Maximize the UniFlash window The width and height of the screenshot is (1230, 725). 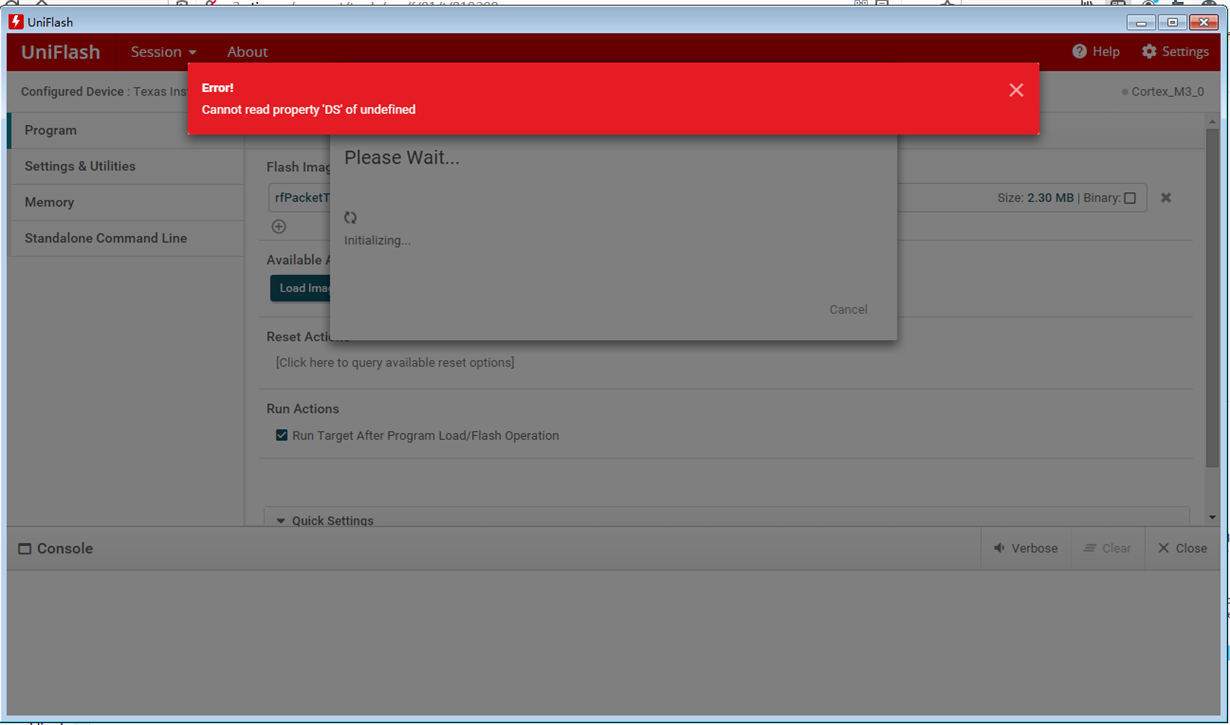point(1173,22)
